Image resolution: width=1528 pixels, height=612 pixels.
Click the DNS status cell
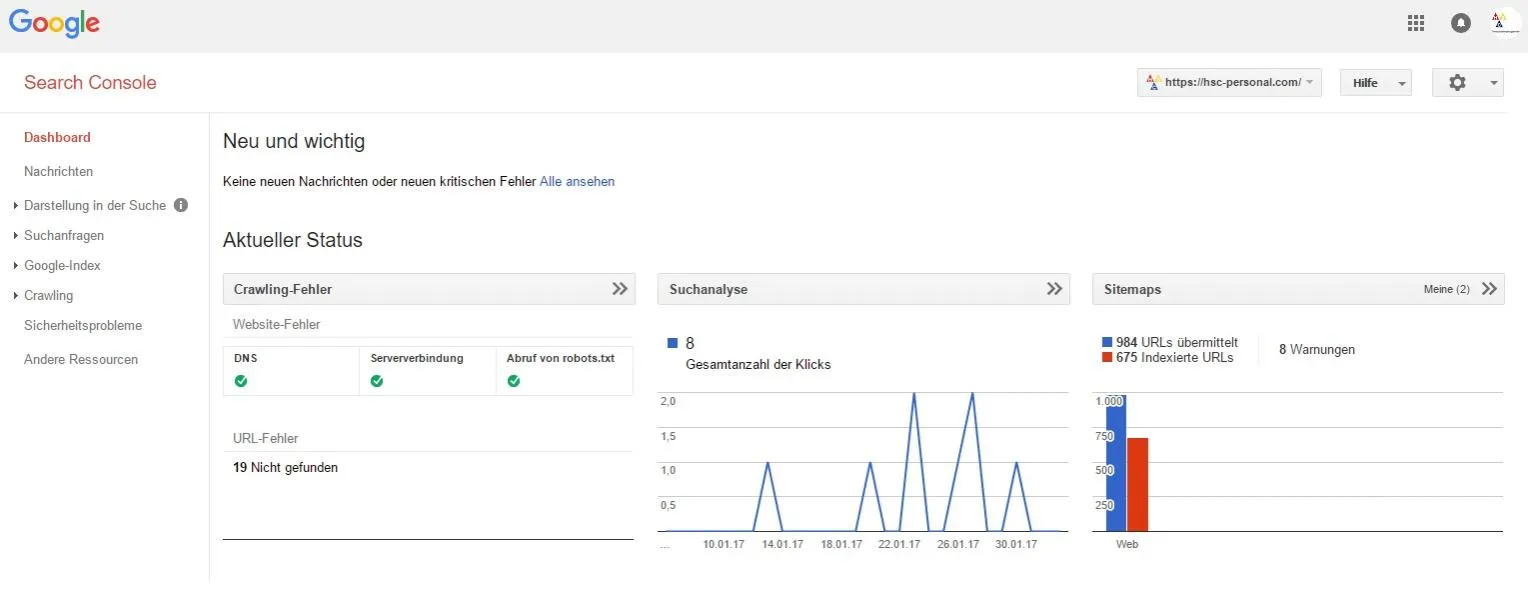pos(291,371)
